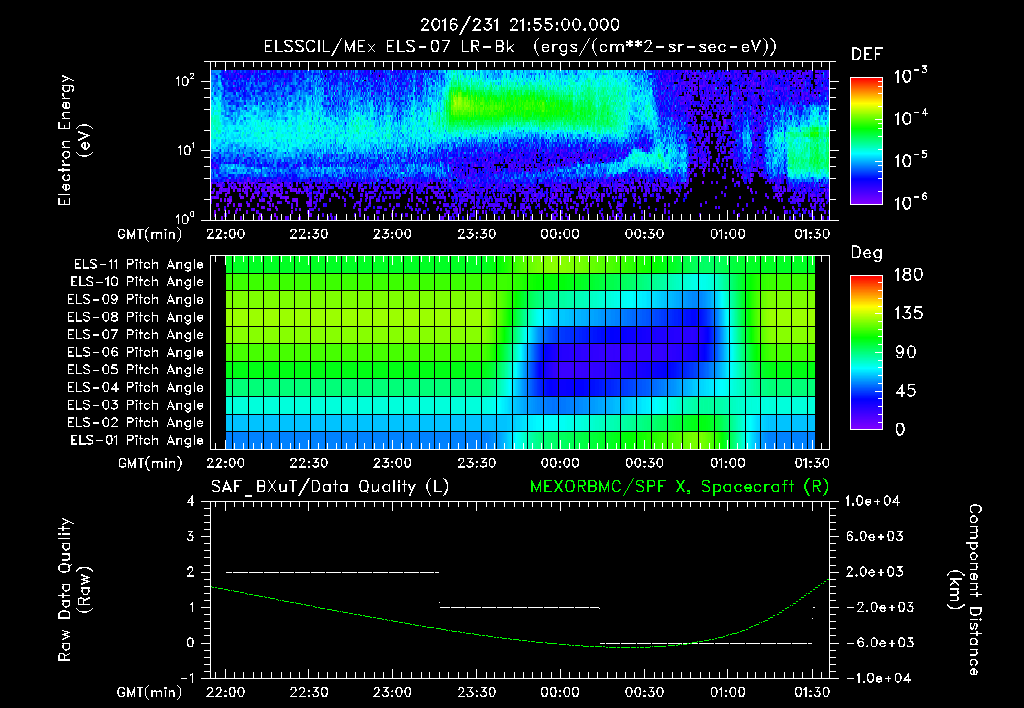Click -6.0e+03 on the right distance axis
This screenshot has width=1024, height=708.
point(874,643)
